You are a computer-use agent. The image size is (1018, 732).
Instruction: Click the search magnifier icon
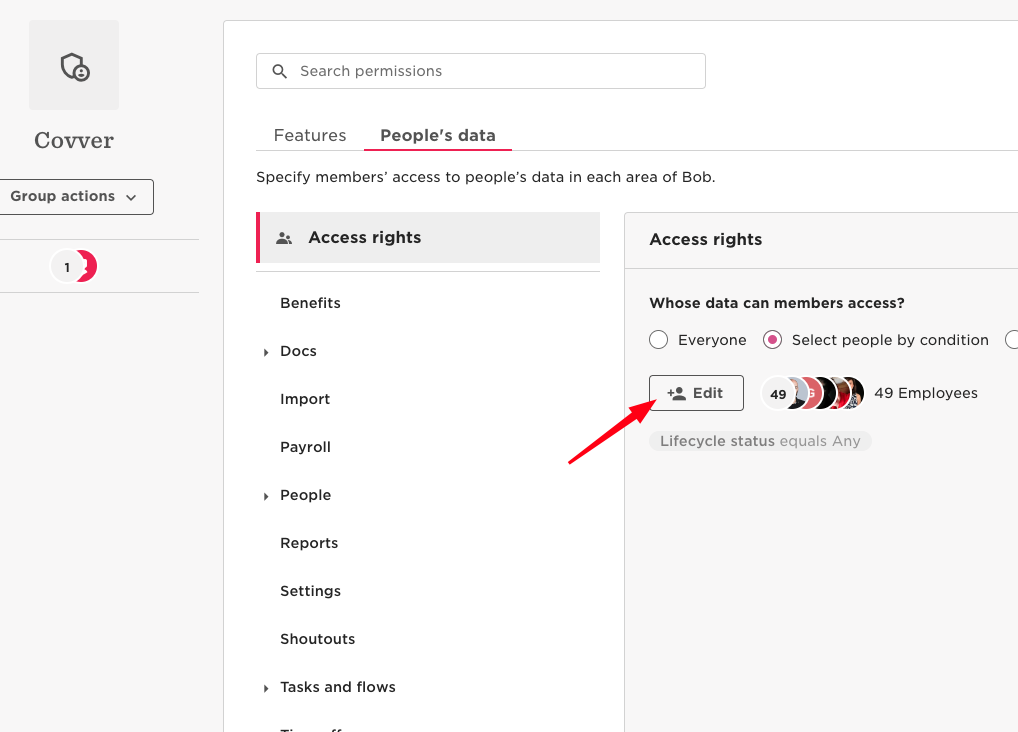[x=280, y=71]
